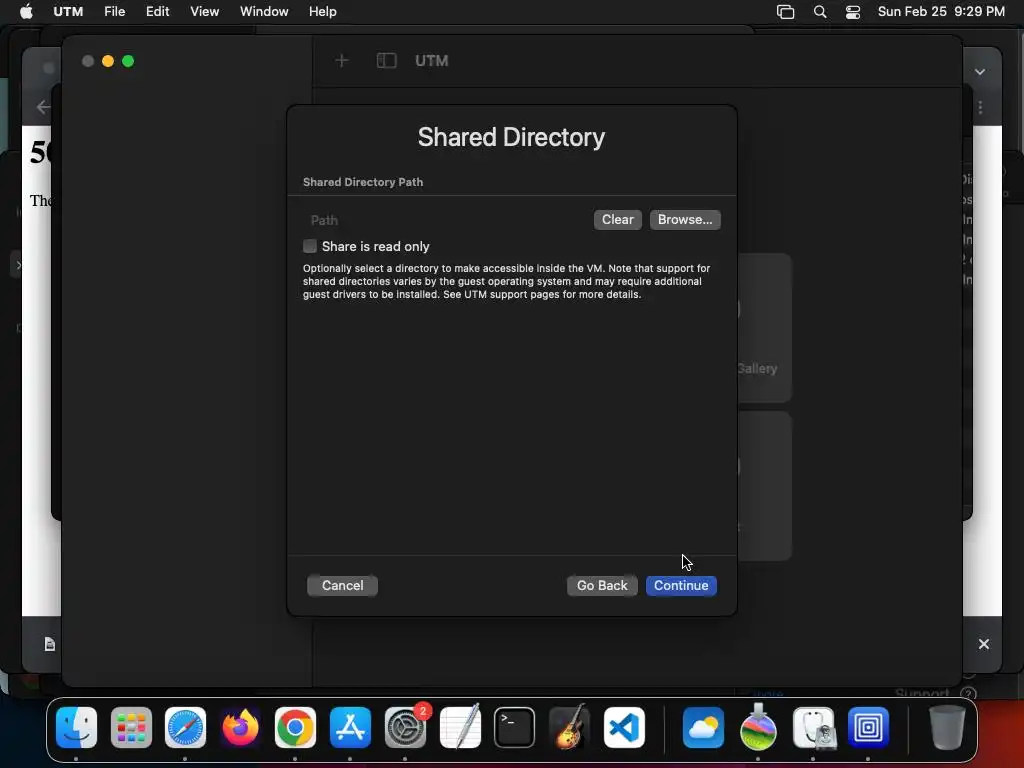Open Visual Studio Code from the dock
The height and width of the screenshot is (768, 1024).
click(624, 727)
